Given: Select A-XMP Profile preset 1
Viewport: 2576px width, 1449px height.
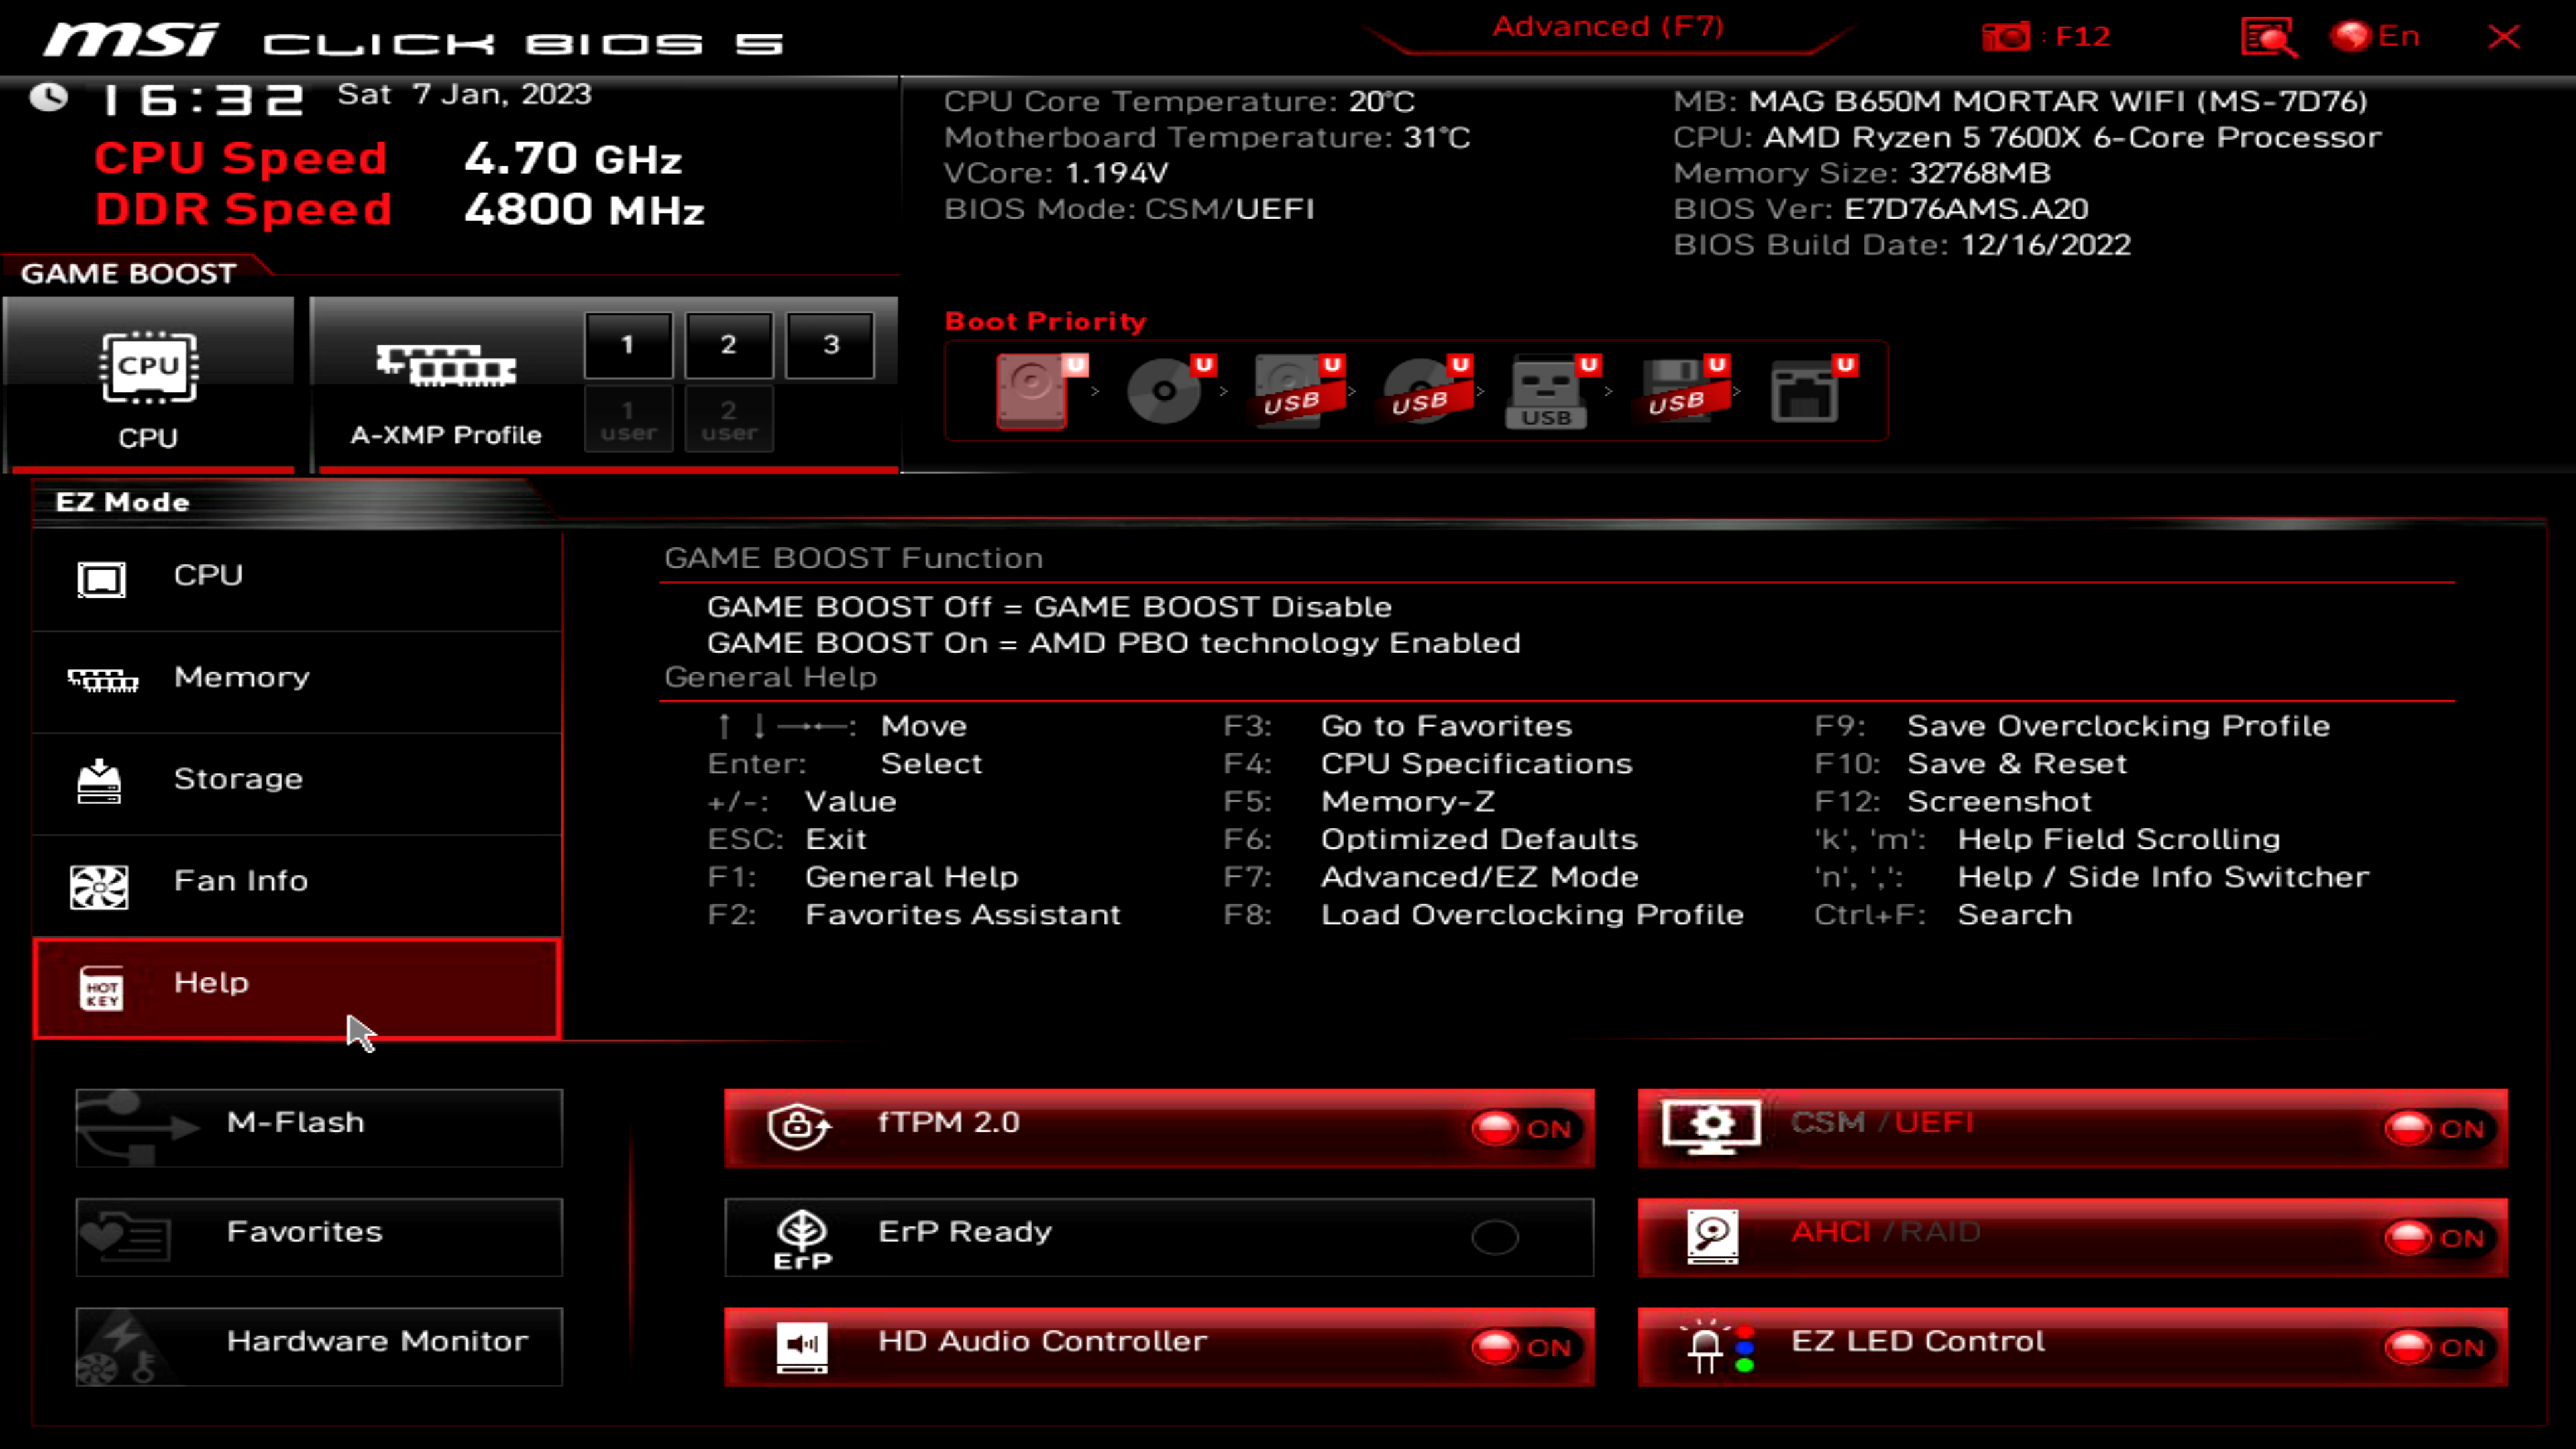Looking at the screenshot, I should (x=627, y=343).
